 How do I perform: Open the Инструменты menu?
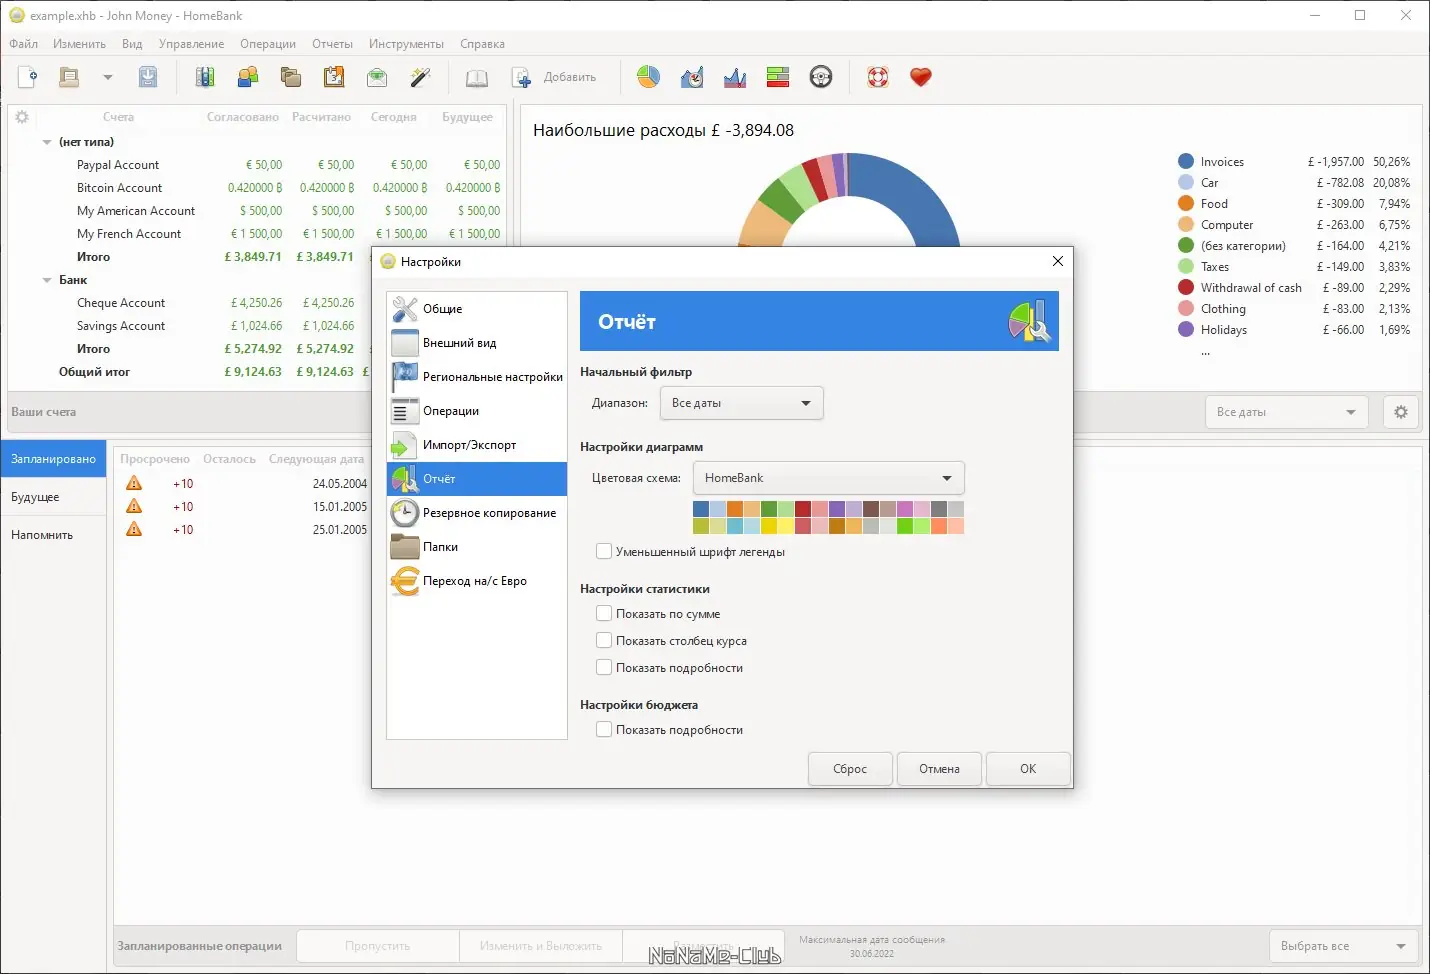tap(406, 44)
